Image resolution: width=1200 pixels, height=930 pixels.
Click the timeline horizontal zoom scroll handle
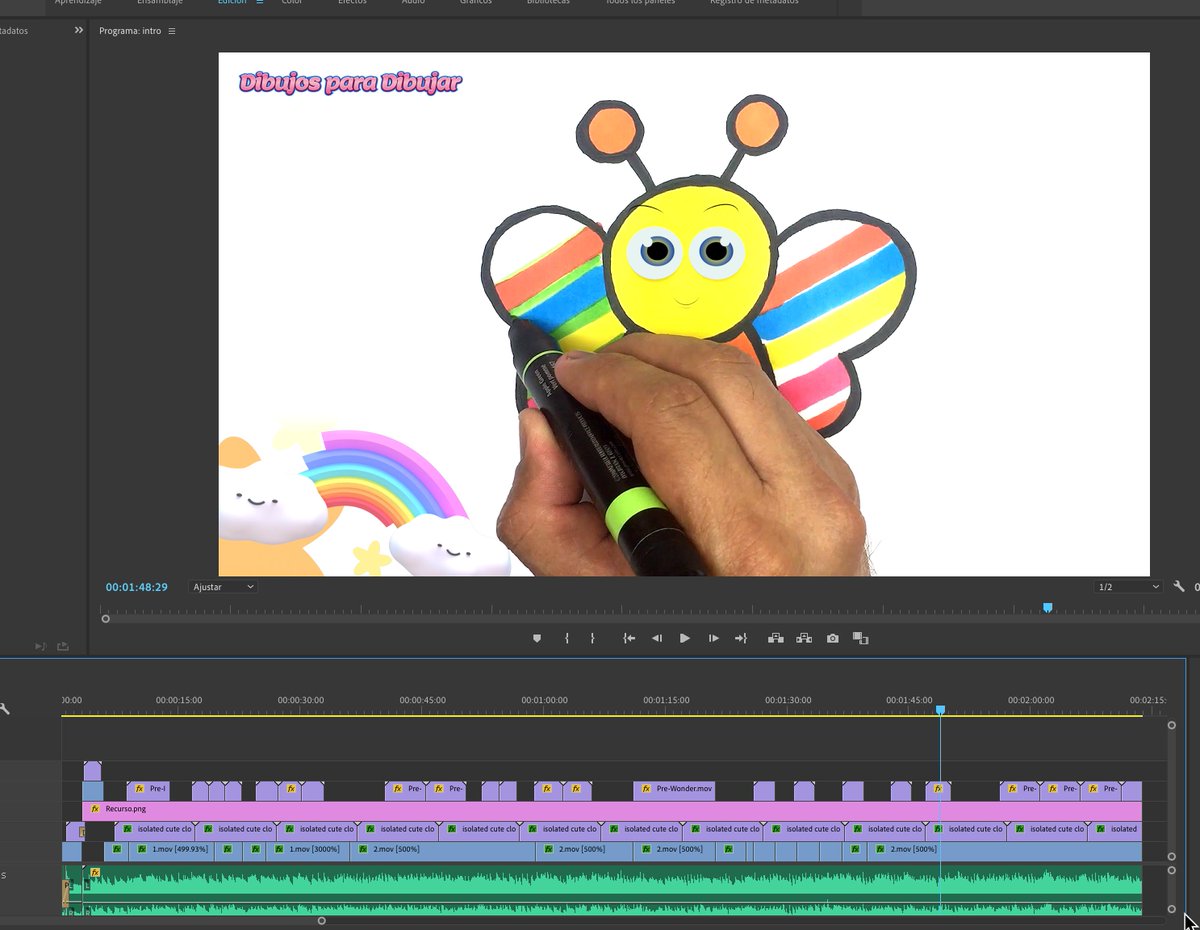(x=321, y=920)
